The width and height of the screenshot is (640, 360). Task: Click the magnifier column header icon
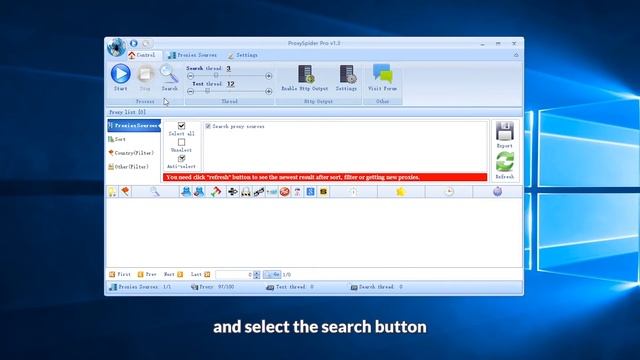click(x=155, y=191)
